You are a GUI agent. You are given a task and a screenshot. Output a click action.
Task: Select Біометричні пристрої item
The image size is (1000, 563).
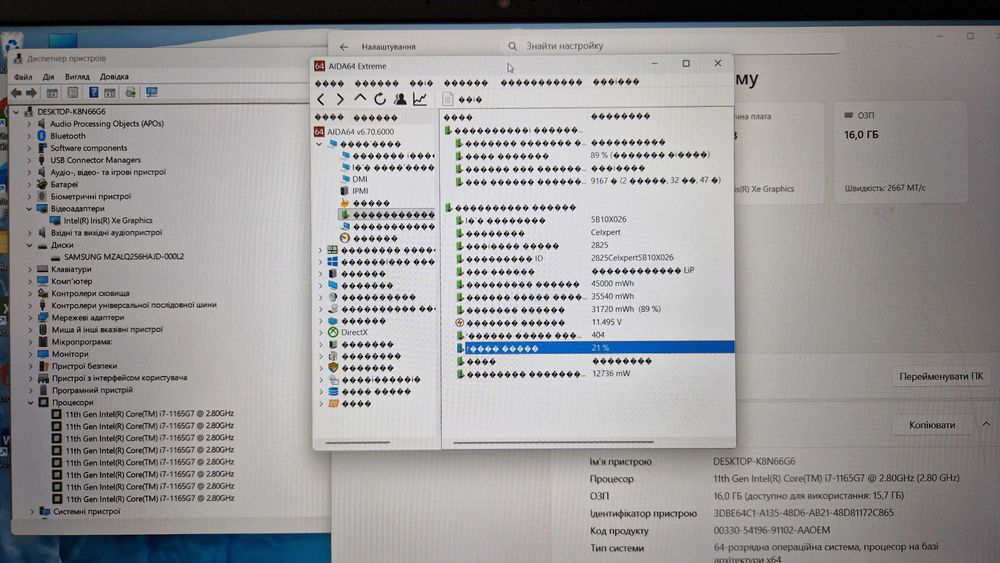[x=91, y=196]
